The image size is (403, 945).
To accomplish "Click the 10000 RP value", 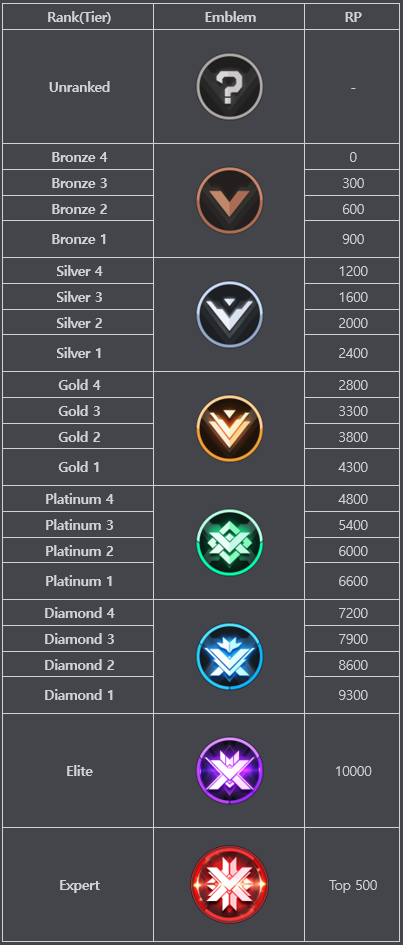I will coord(353,771).
